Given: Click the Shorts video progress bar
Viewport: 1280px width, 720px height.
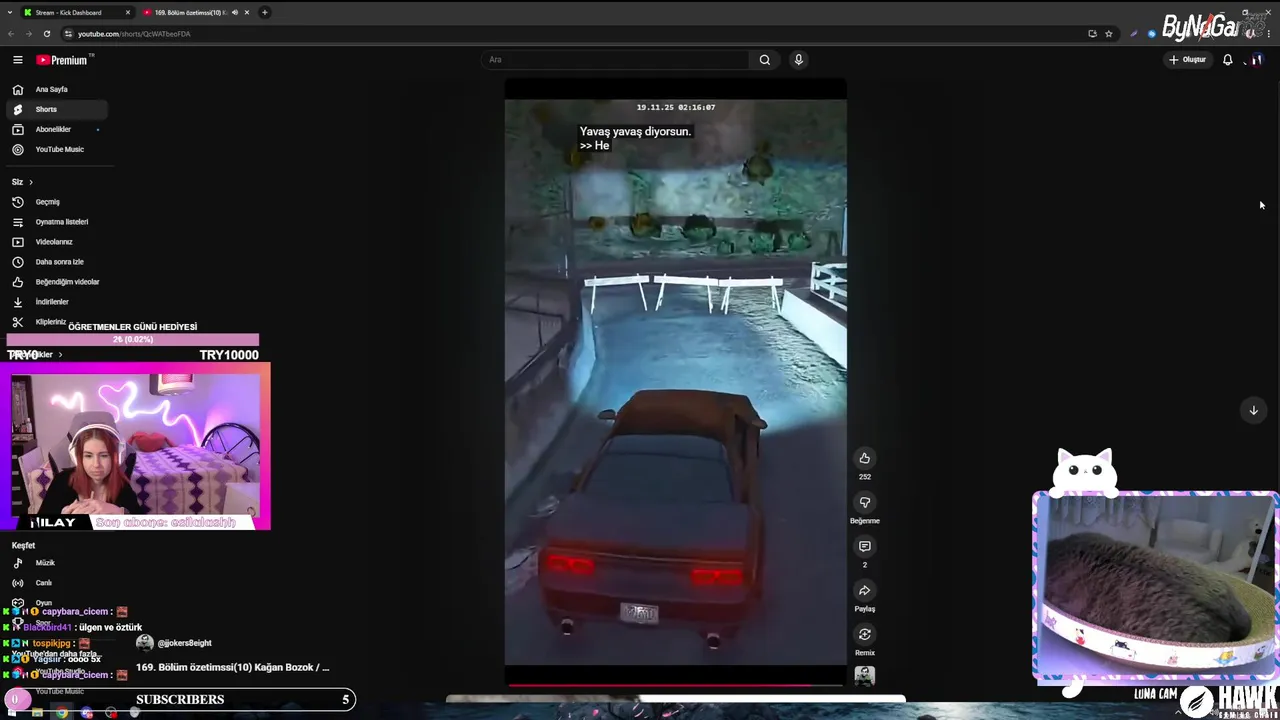Looking at the screenshot, I should click(x=675, y=685).
